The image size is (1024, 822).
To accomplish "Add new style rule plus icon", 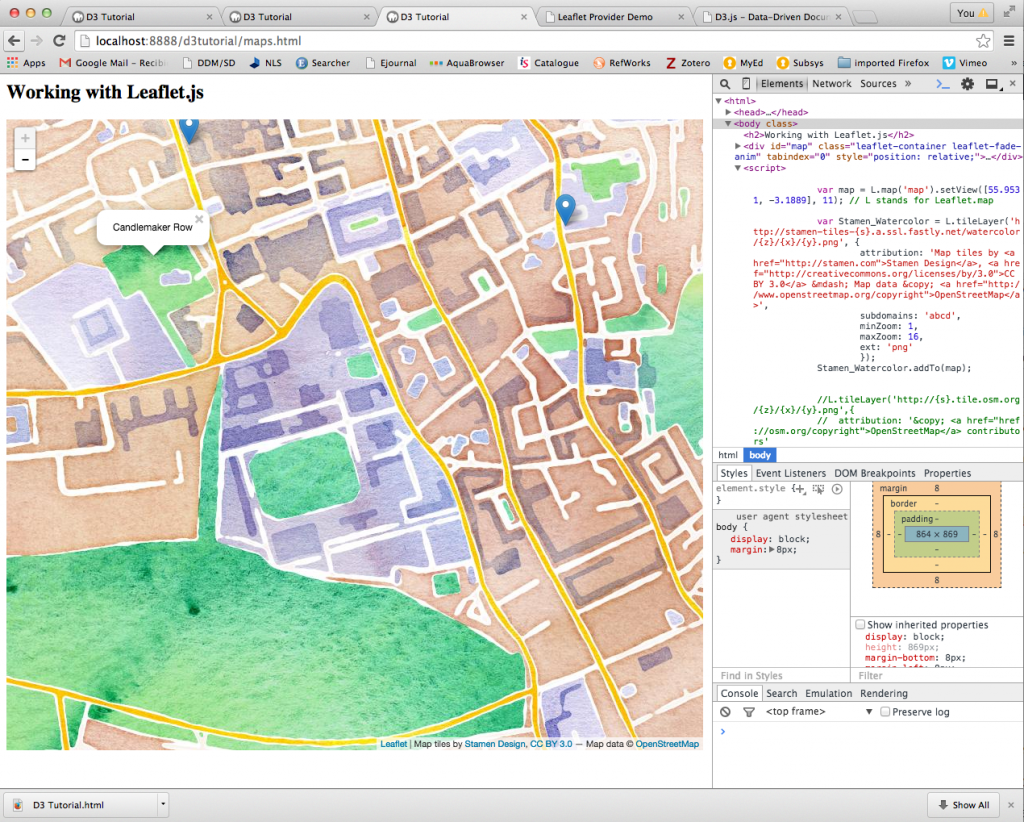I will pos(799,489).
